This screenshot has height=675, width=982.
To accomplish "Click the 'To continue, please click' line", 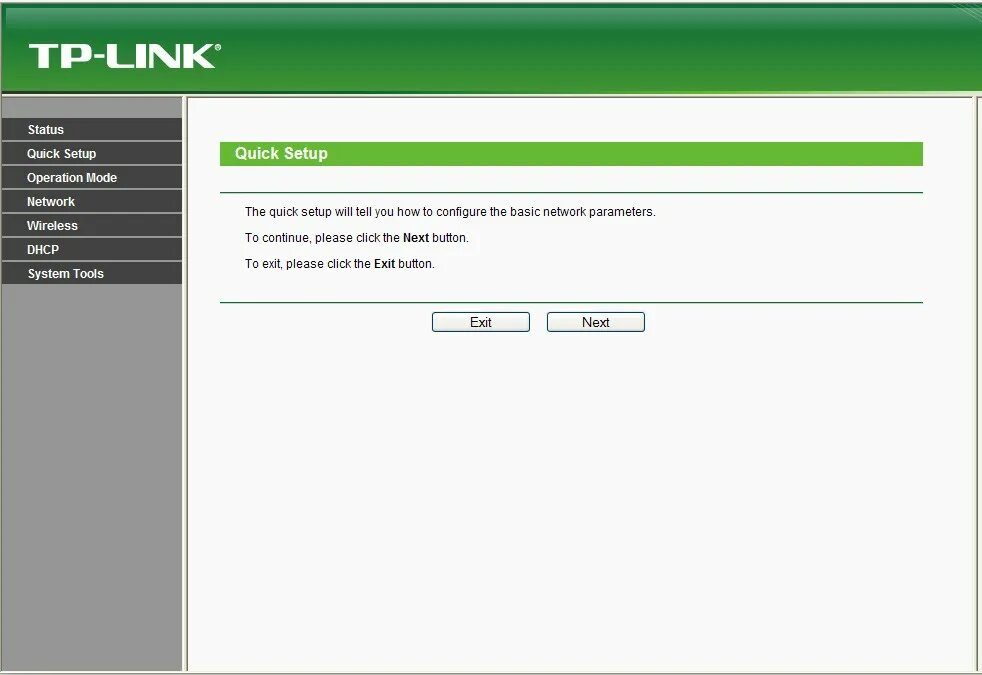I will click(x=356, y=238).
